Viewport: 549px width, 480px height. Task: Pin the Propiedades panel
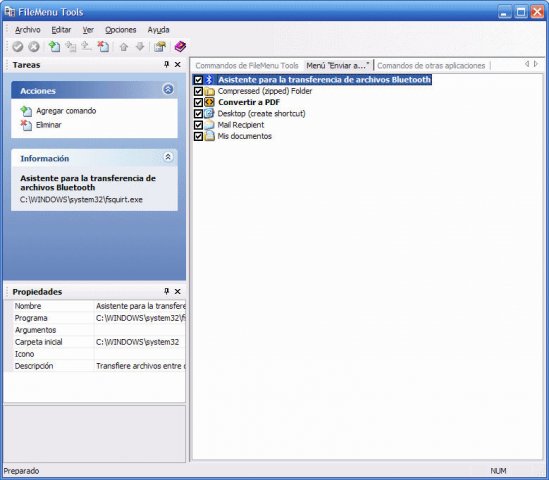pos(167,291)
